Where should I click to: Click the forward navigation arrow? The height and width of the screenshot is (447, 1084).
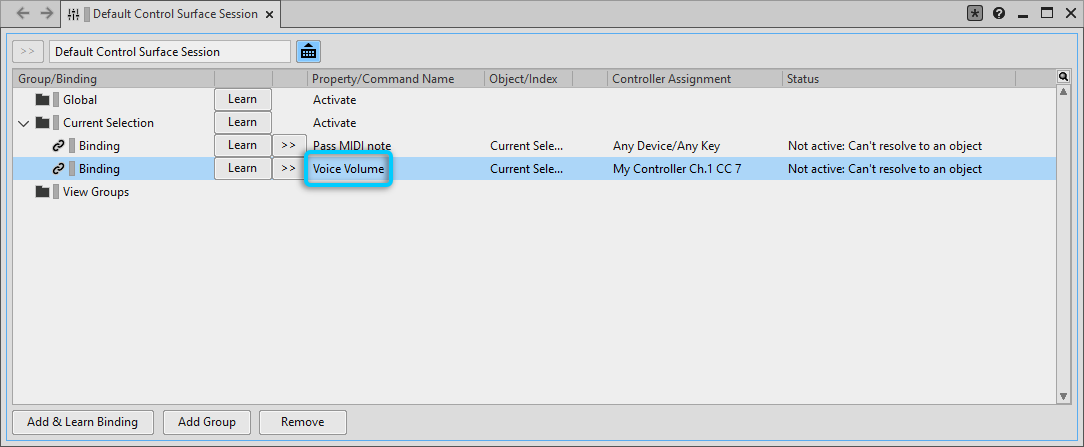click(x=45, y=14)
